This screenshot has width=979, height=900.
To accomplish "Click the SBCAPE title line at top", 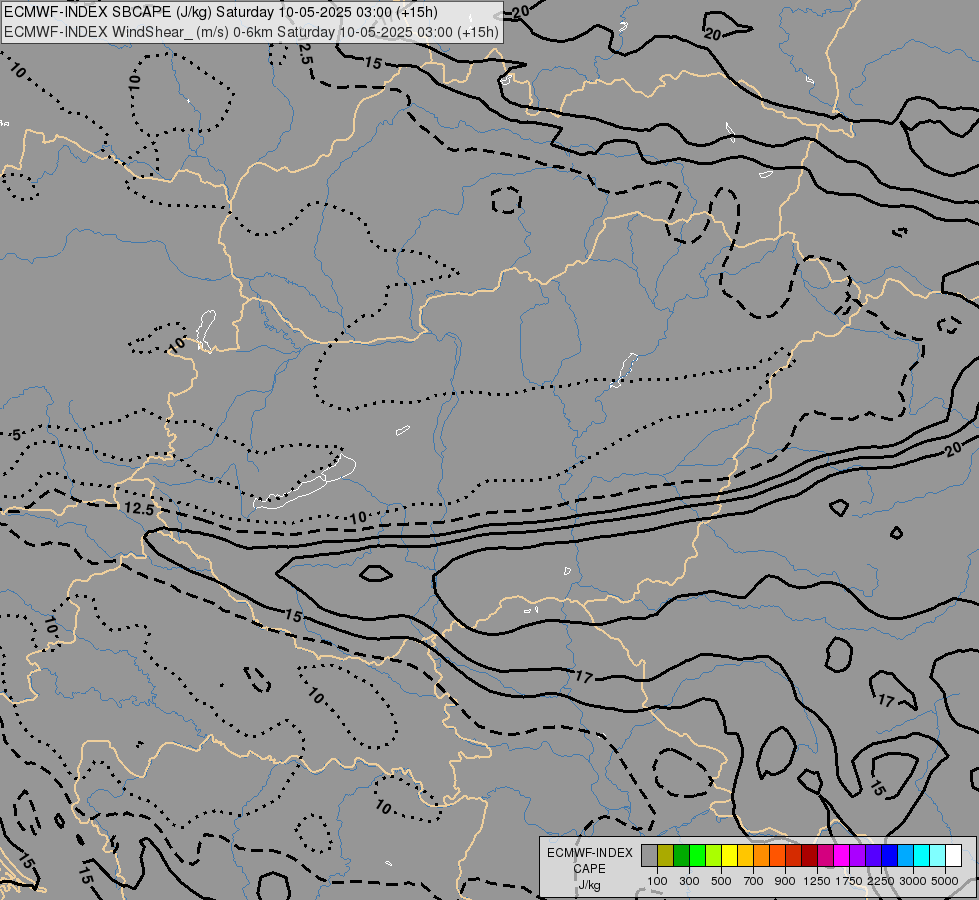I will click(221, 12).
